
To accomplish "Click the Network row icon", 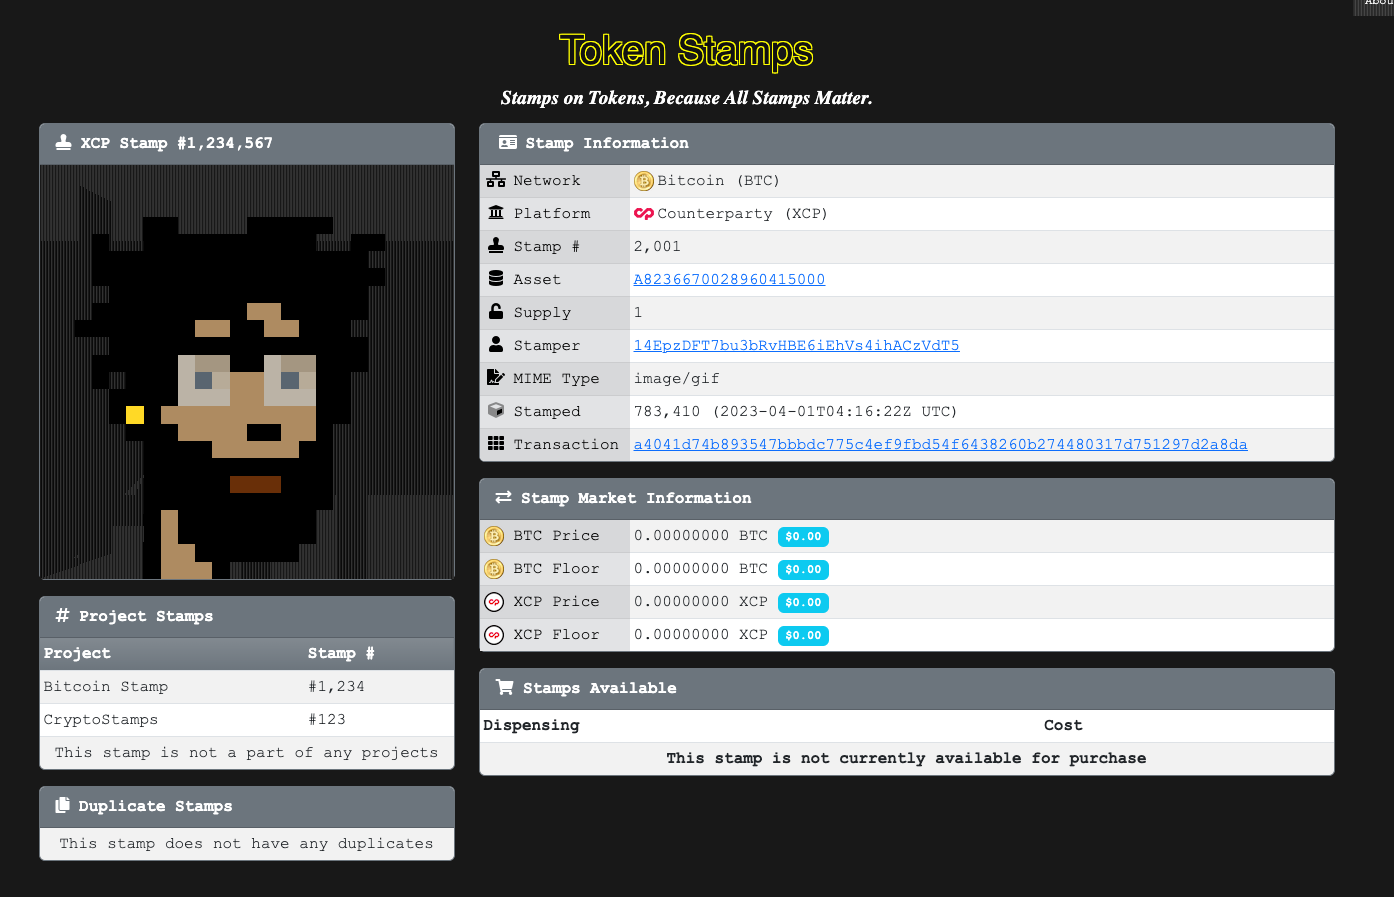I will click(496, 180).
